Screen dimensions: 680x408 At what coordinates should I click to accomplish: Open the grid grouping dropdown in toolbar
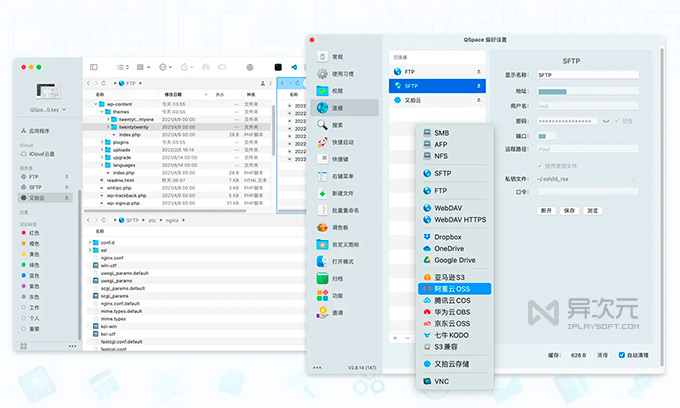143,67
